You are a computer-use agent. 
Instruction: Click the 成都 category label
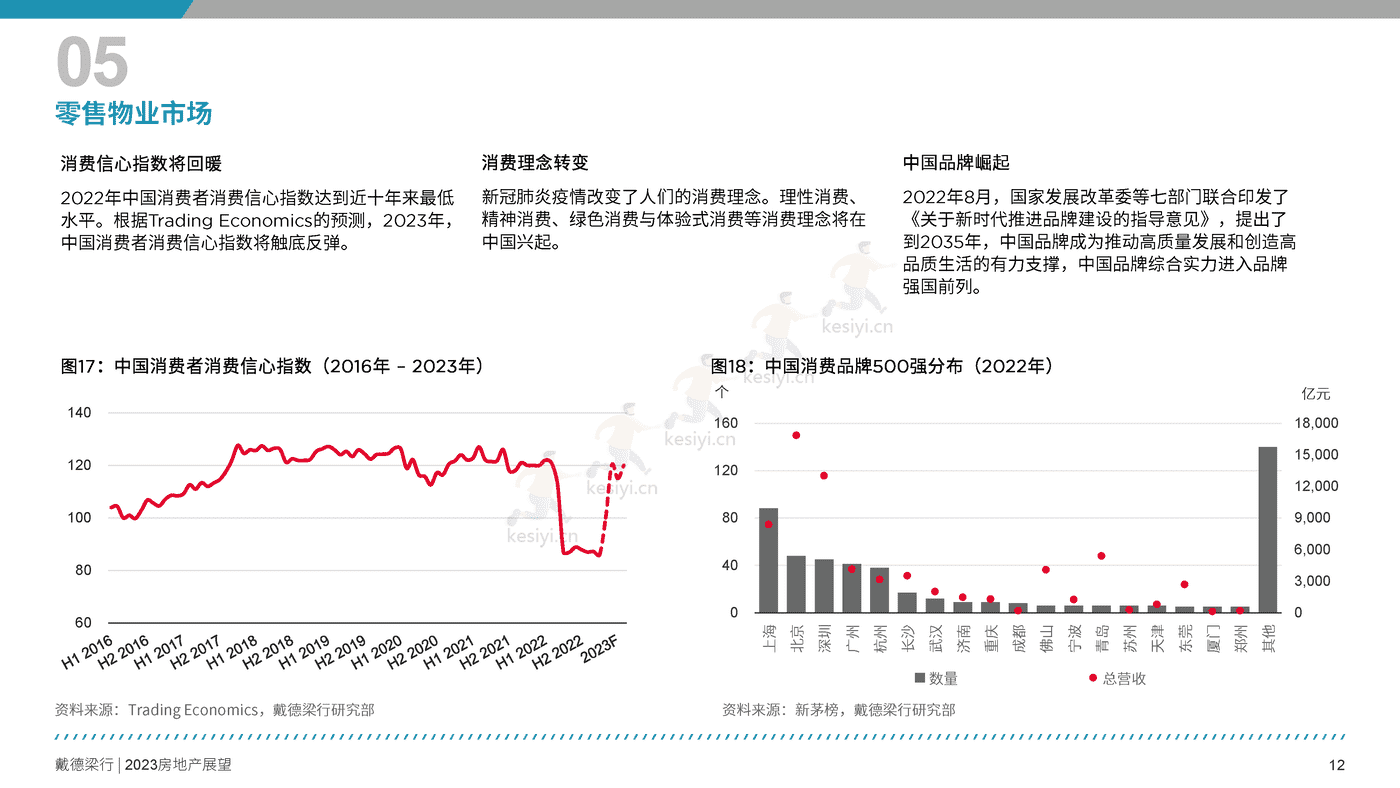click(x=1018, y=638)
